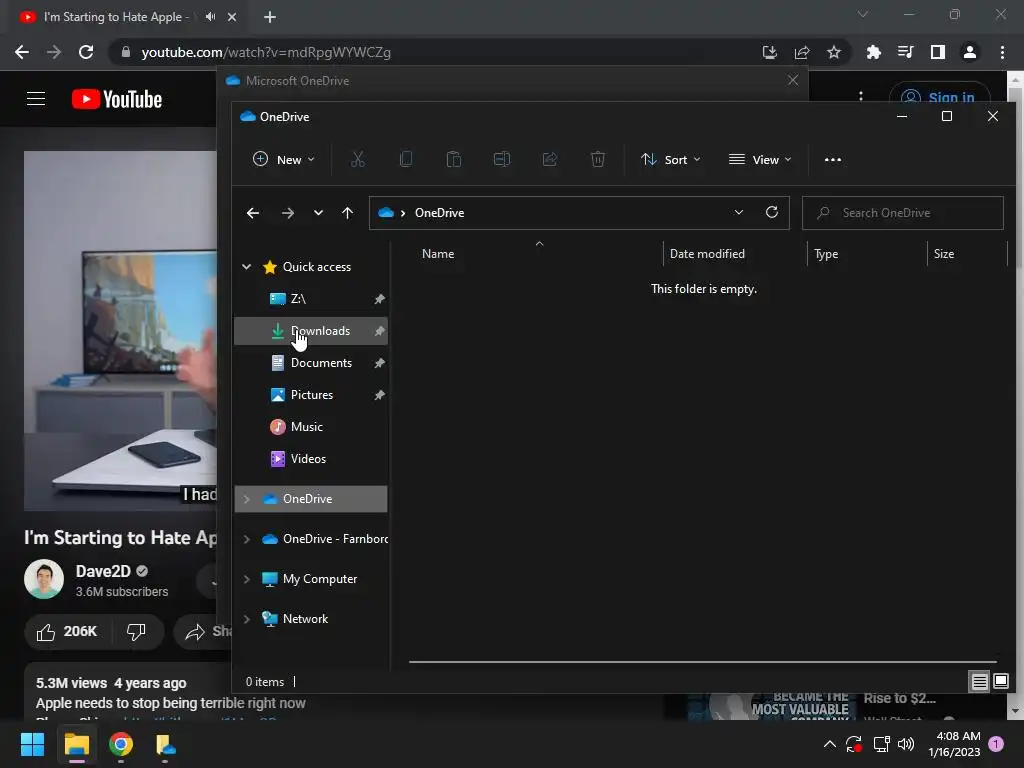1024x768 pixels.
Task: Show hidden system tray icons
Action: 829,744
